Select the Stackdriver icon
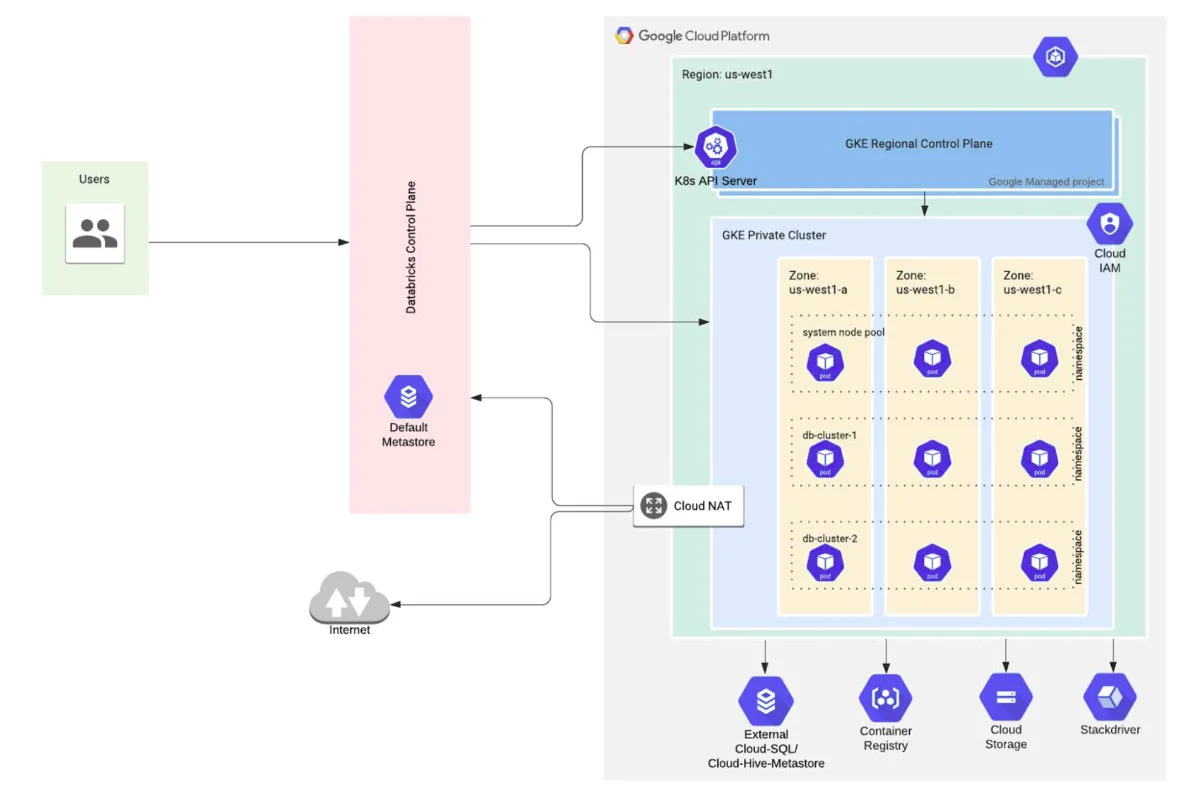Viewport: 1189px width, 790px height. point(1110,697)
